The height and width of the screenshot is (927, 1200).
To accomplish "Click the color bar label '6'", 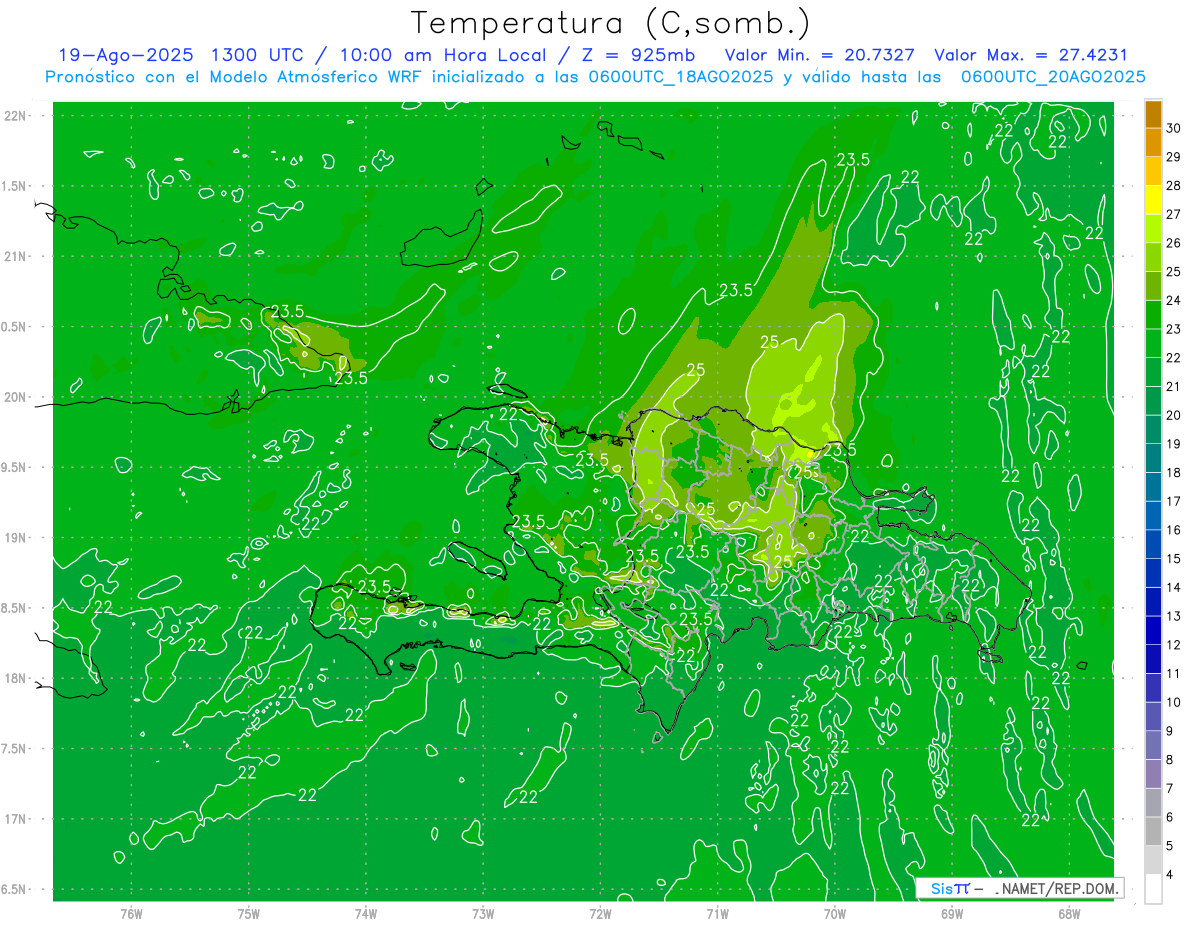I will [x=1170, y=817].
